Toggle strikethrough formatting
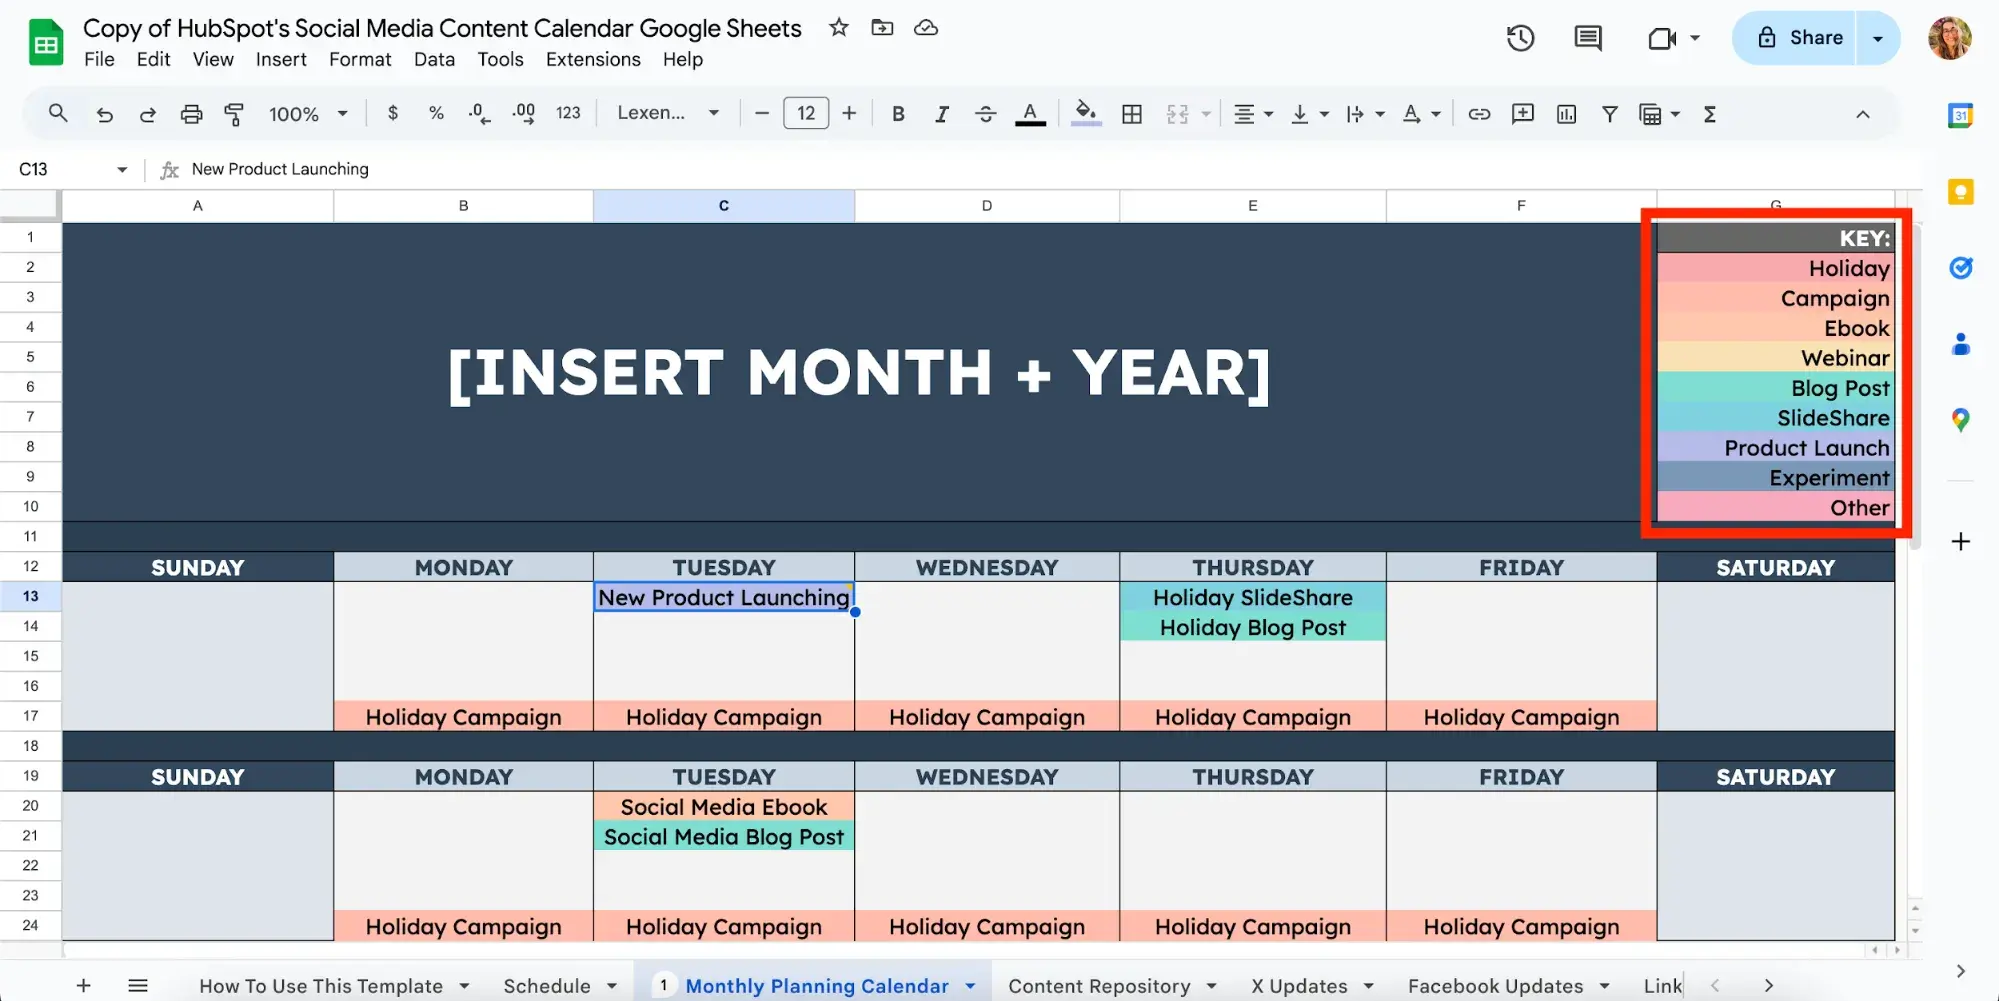This screenshot has width=1999, height=1002. (986, 113)
